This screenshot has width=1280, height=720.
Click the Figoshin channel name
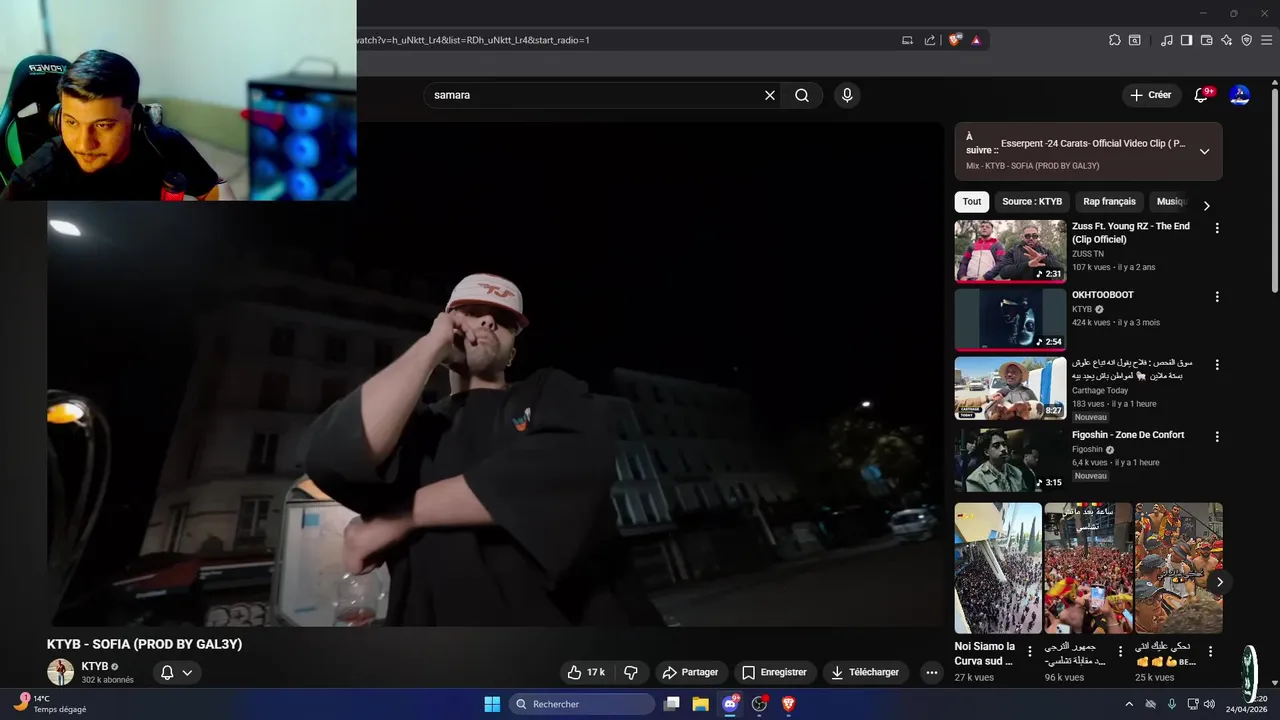click(1087, 449)
